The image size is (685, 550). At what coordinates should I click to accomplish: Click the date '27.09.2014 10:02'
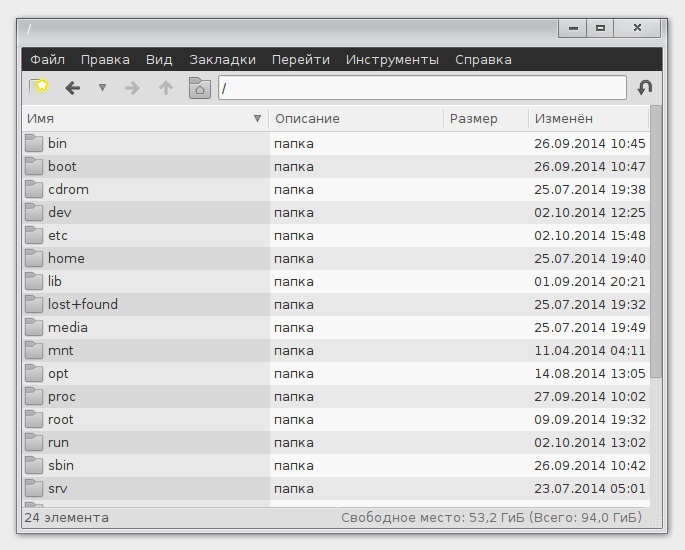pyautogui.click(x=590, y=397)
